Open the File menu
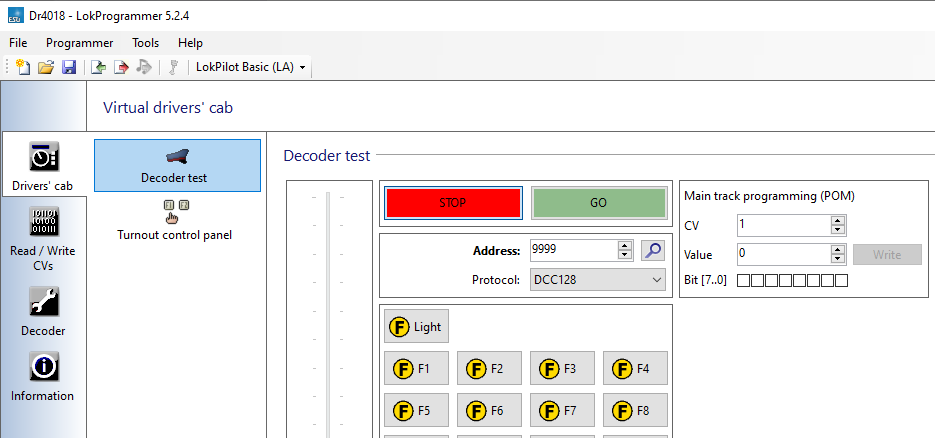The image size is (935, 438). click(x=18, y=43)
